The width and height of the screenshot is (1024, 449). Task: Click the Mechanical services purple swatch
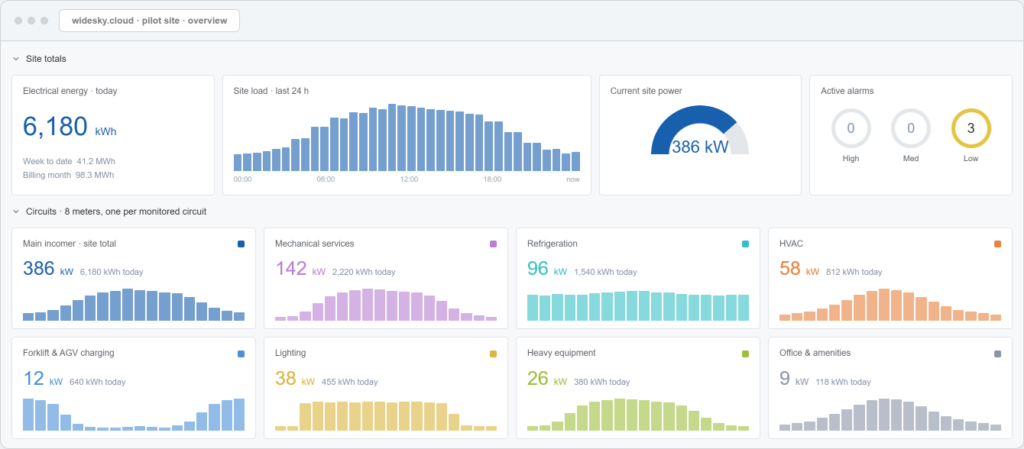click(x=493, y=244)
